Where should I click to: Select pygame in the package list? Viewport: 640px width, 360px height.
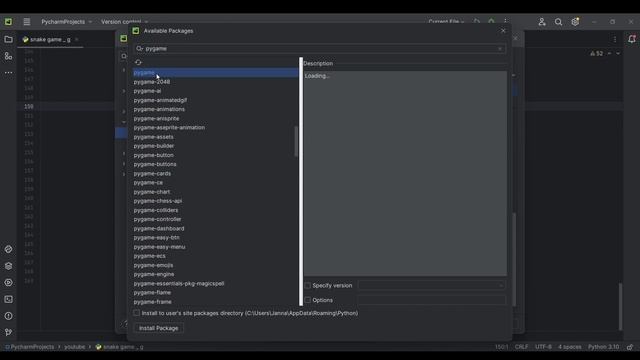click(216, 73)
